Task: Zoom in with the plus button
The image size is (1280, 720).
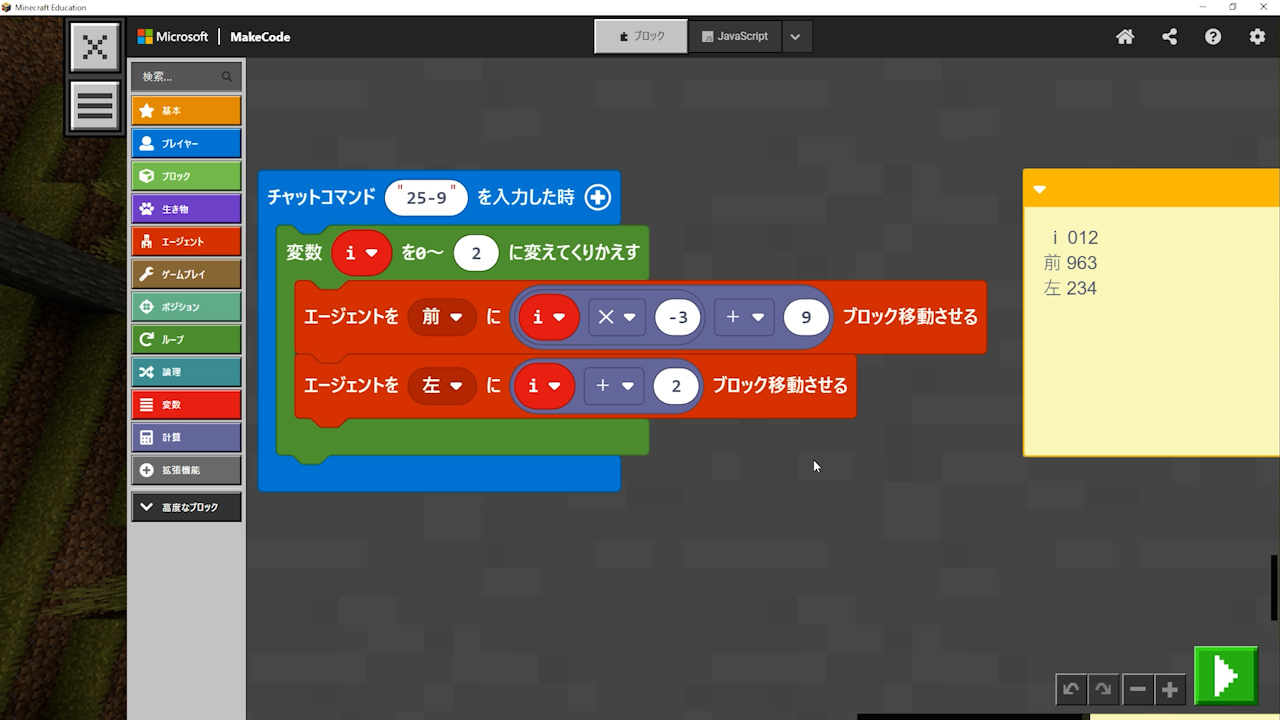Action: [1170, 689]
